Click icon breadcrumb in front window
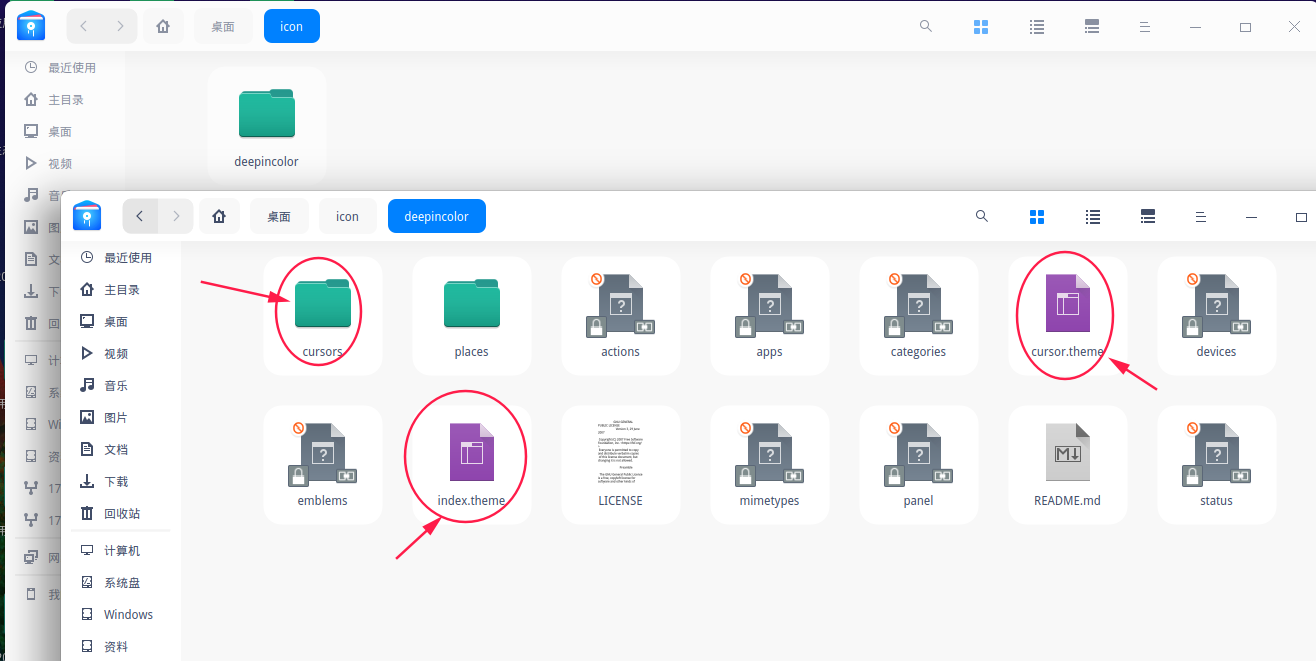 pyautogui.click(x=347, y=216)
